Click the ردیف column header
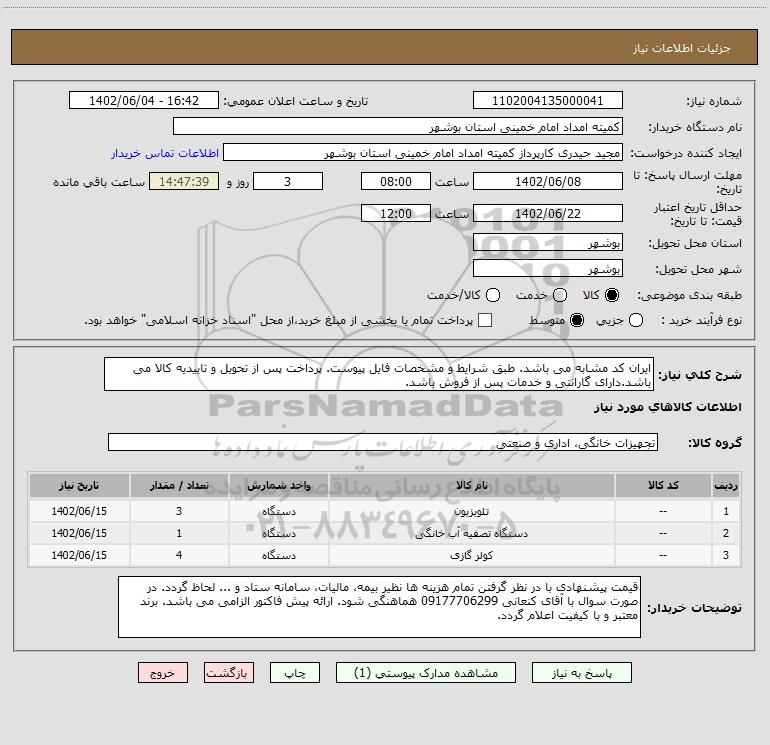770x745 pixels. [x=726, y=485]
